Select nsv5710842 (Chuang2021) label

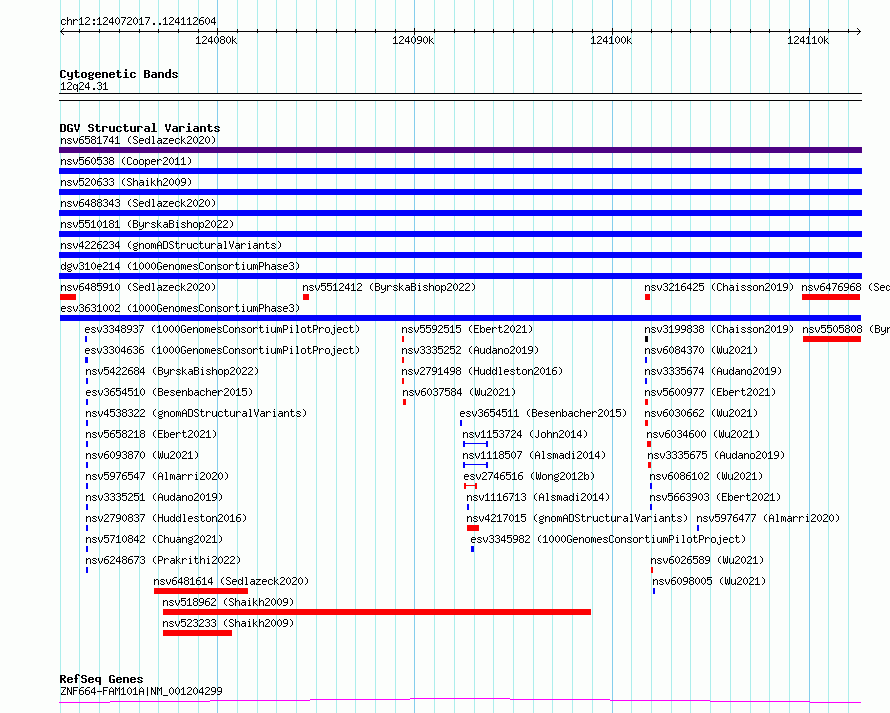[154, 539]
